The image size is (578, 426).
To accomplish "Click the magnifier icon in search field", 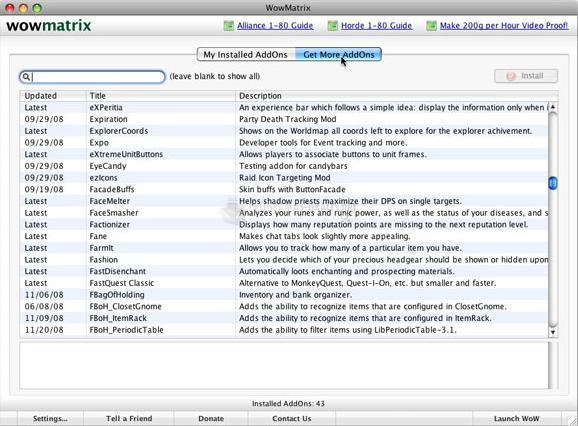I will click(x=26, y=77).
